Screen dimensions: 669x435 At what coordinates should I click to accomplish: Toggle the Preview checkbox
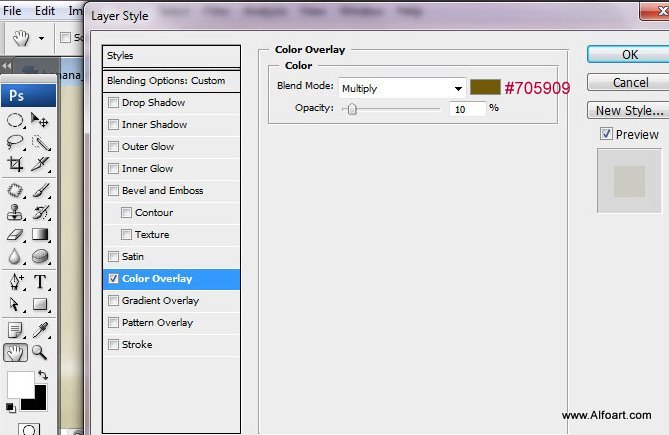606,134
